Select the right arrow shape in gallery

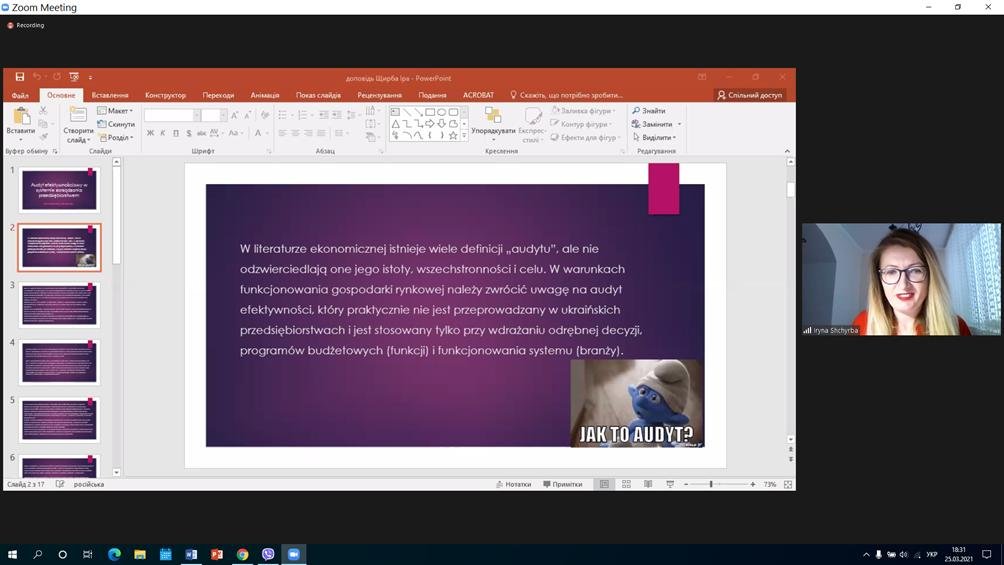430,124
